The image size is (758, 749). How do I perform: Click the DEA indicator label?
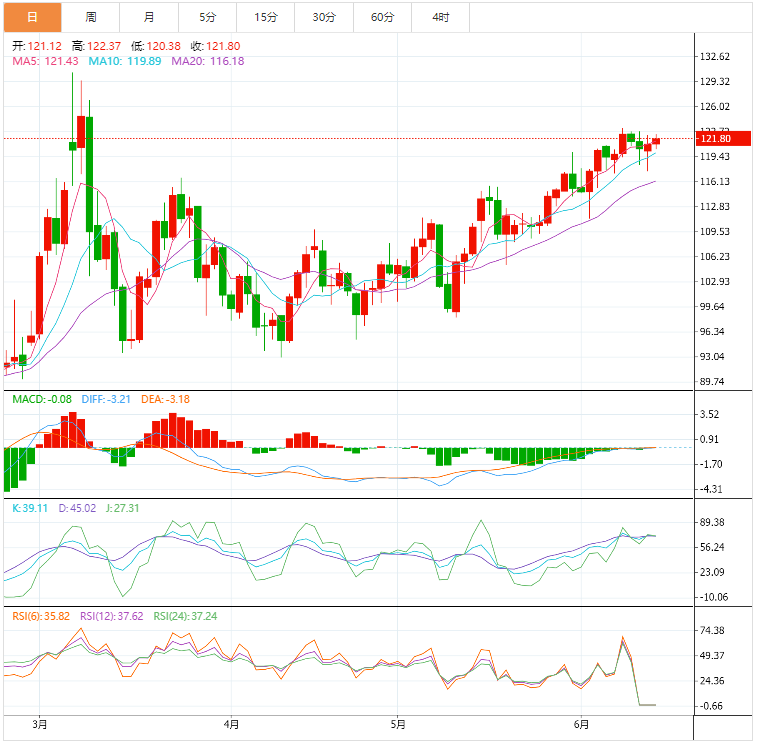(165, 399)
